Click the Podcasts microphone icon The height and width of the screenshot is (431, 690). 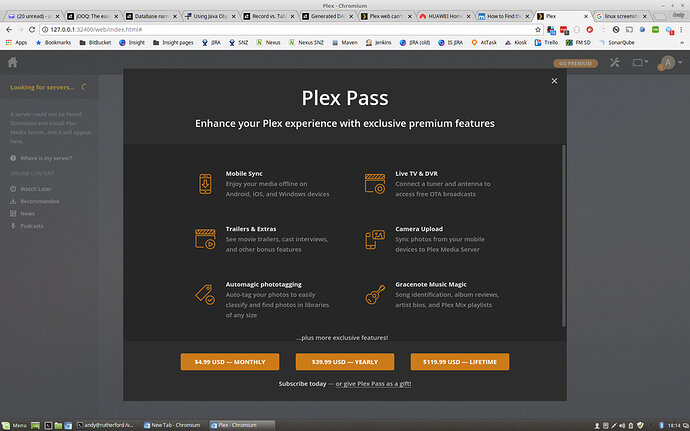tap(13, 226)
